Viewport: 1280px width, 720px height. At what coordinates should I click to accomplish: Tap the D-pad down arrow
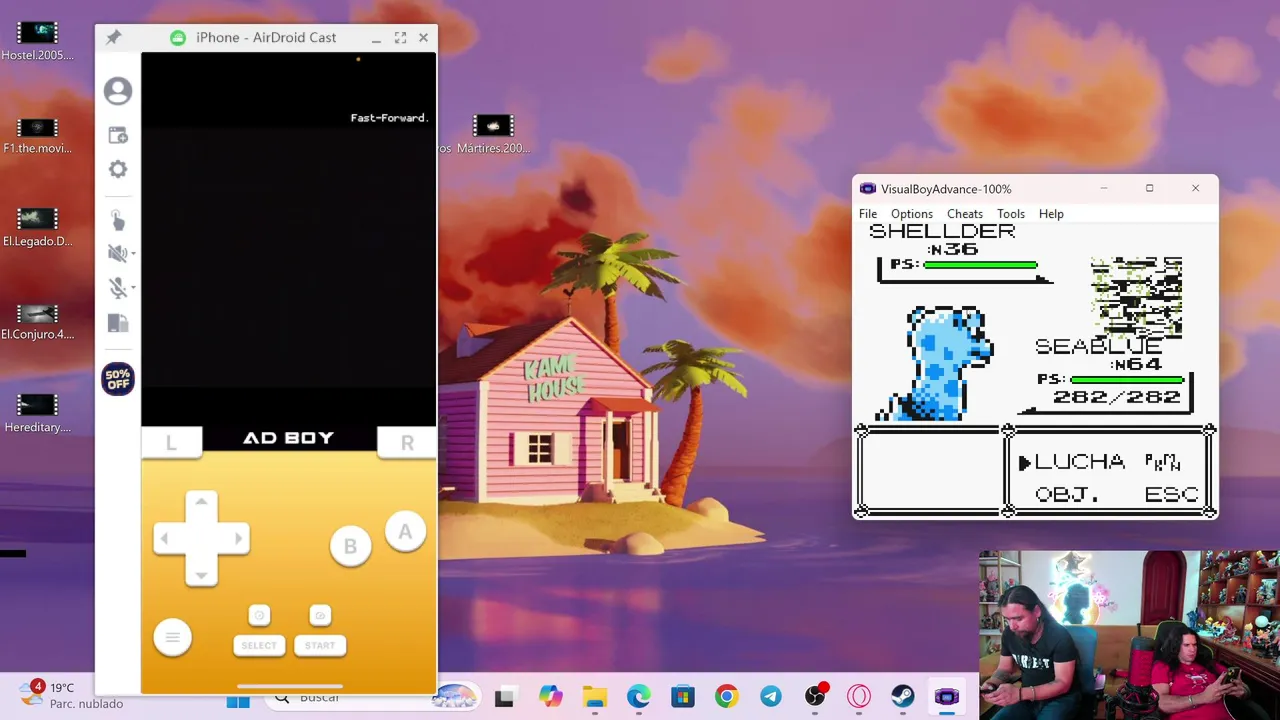(x=201, y=575)
